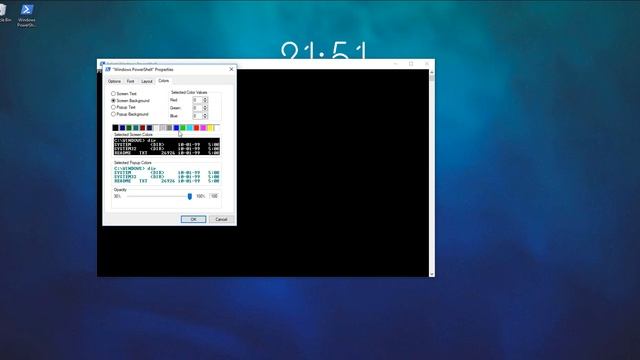The height and width of the screenshot is (360, 640).
Task: Pick the yellow color swatch
Action: tap(210, 128)
